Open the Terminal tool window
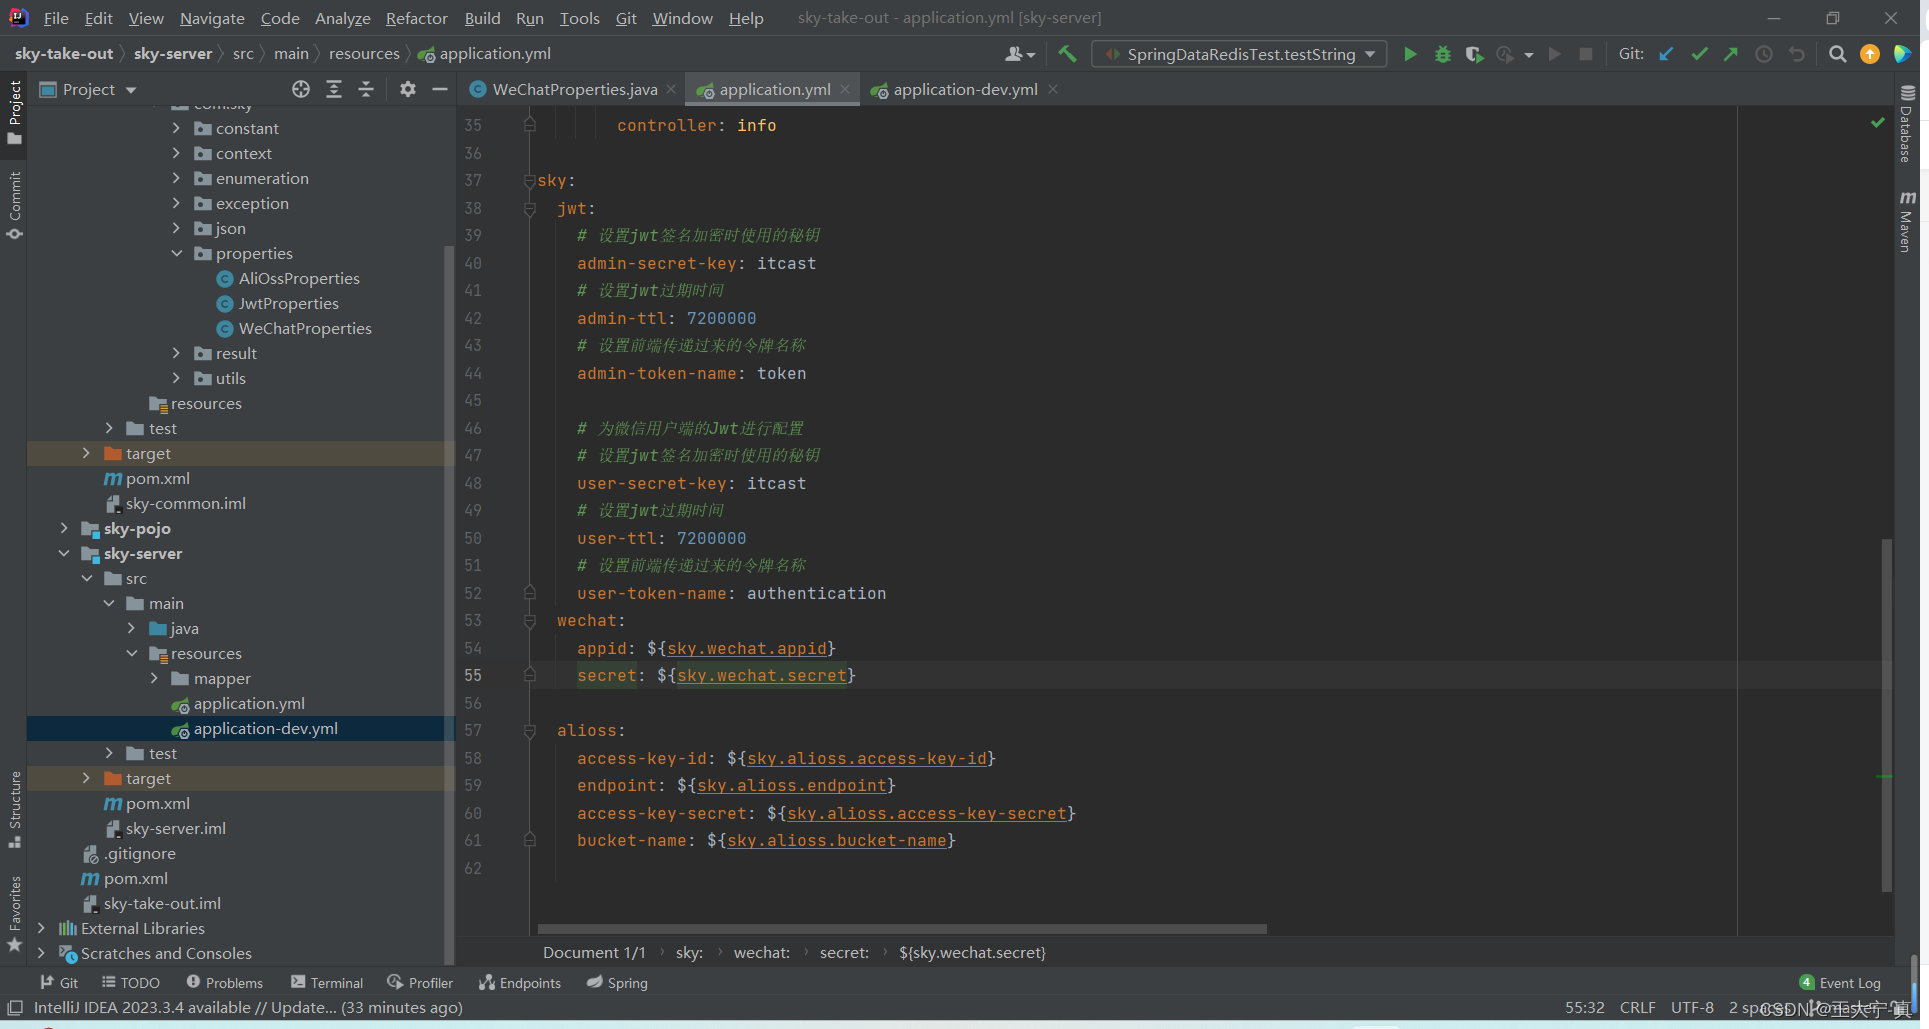This screenshot has height=1029, width=1929. 327,983
